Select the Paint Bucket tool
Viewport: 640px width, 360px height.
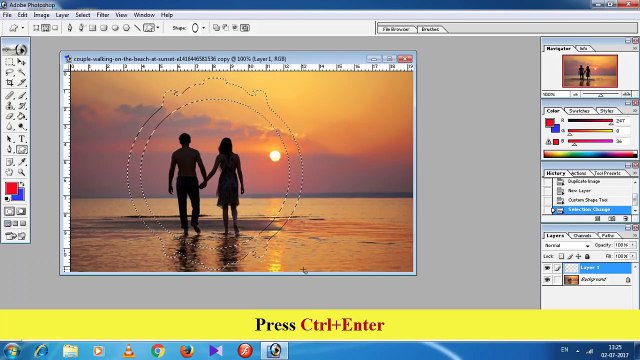[x=22, y=116]
